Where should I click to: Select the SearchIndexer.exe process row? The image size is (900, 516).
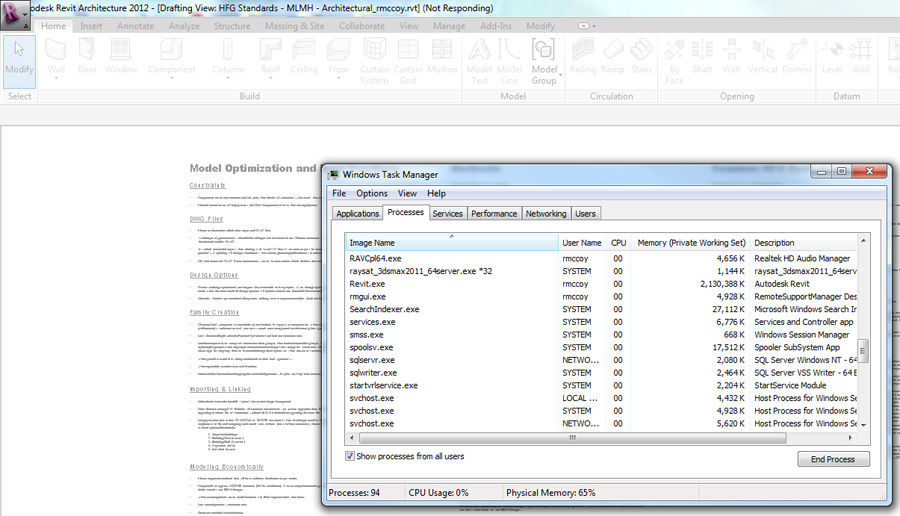(602, 309)
